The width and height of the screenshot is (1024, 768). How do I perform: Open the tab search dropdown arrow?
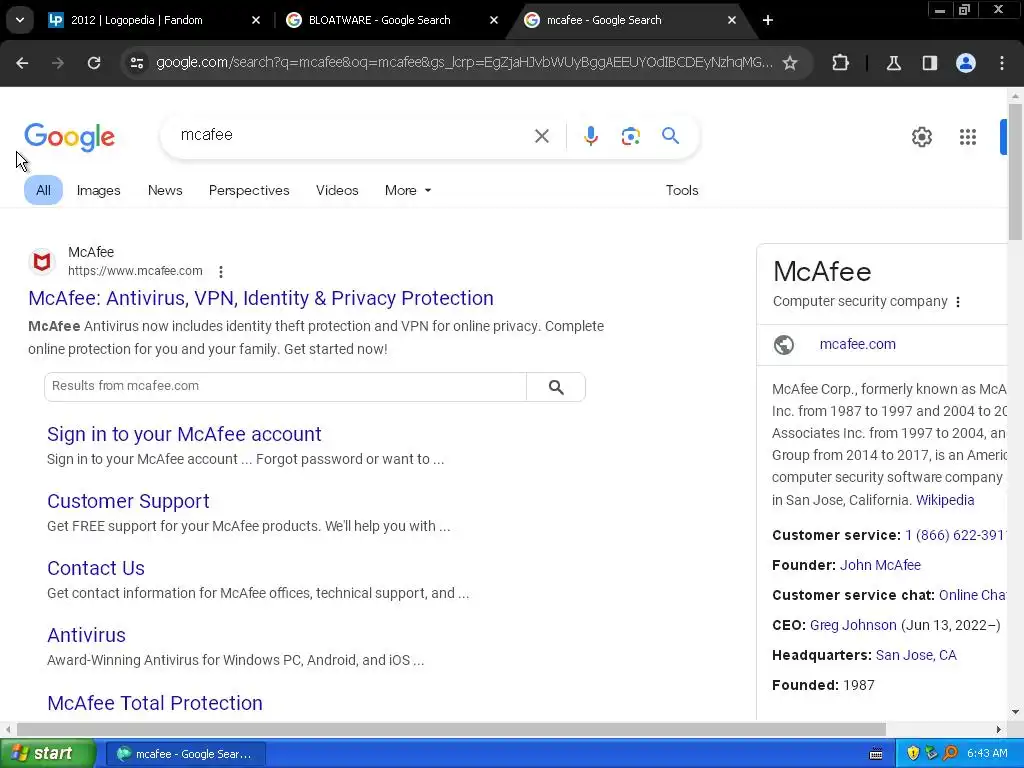click(20, 20)
